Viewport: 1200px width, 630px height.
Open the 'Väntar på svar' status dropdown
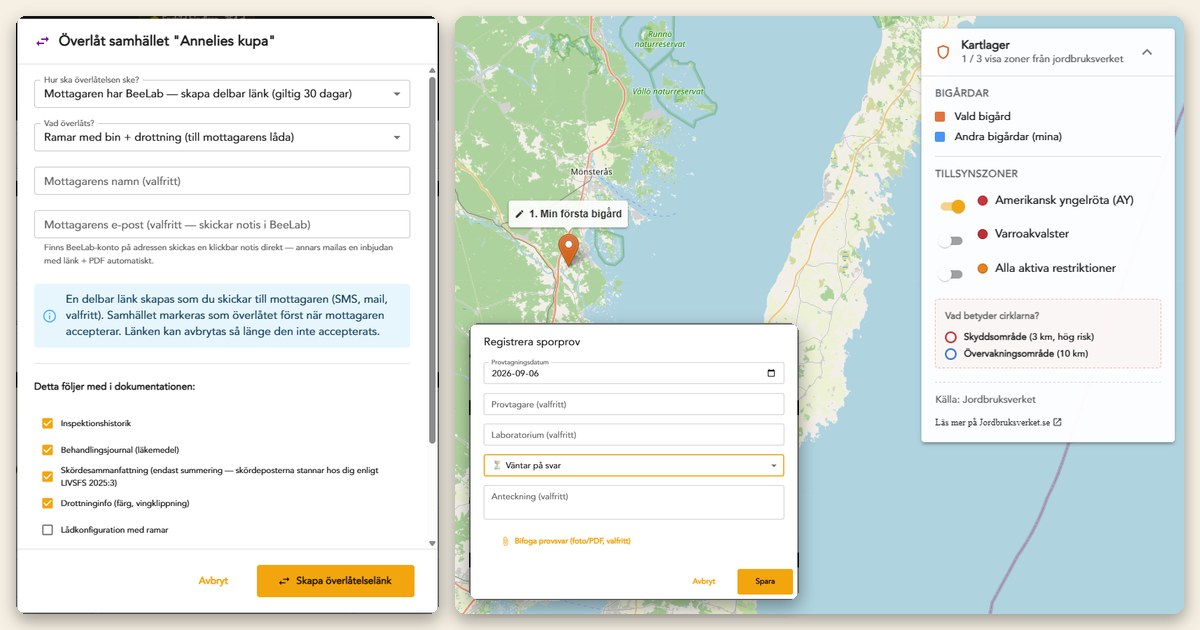[x=634, y=465]
